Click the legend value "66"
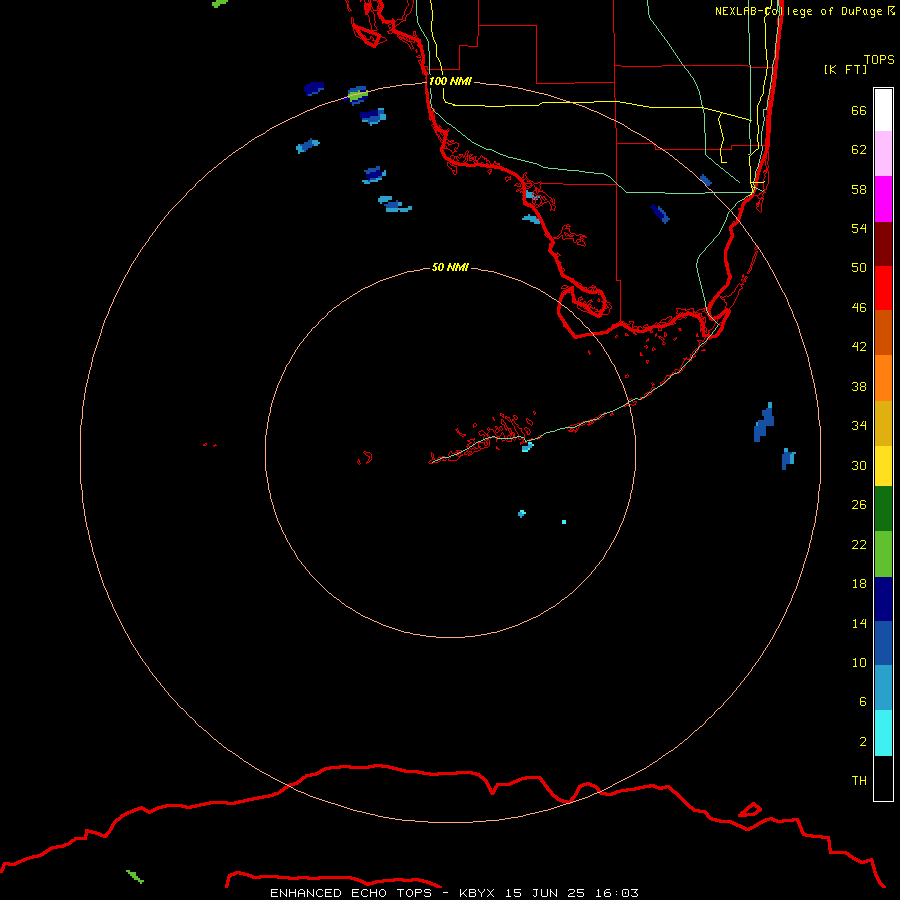Image resolution: width=900 pixels, height=900 pixels. pyautogui.click(x=859, y=110)
